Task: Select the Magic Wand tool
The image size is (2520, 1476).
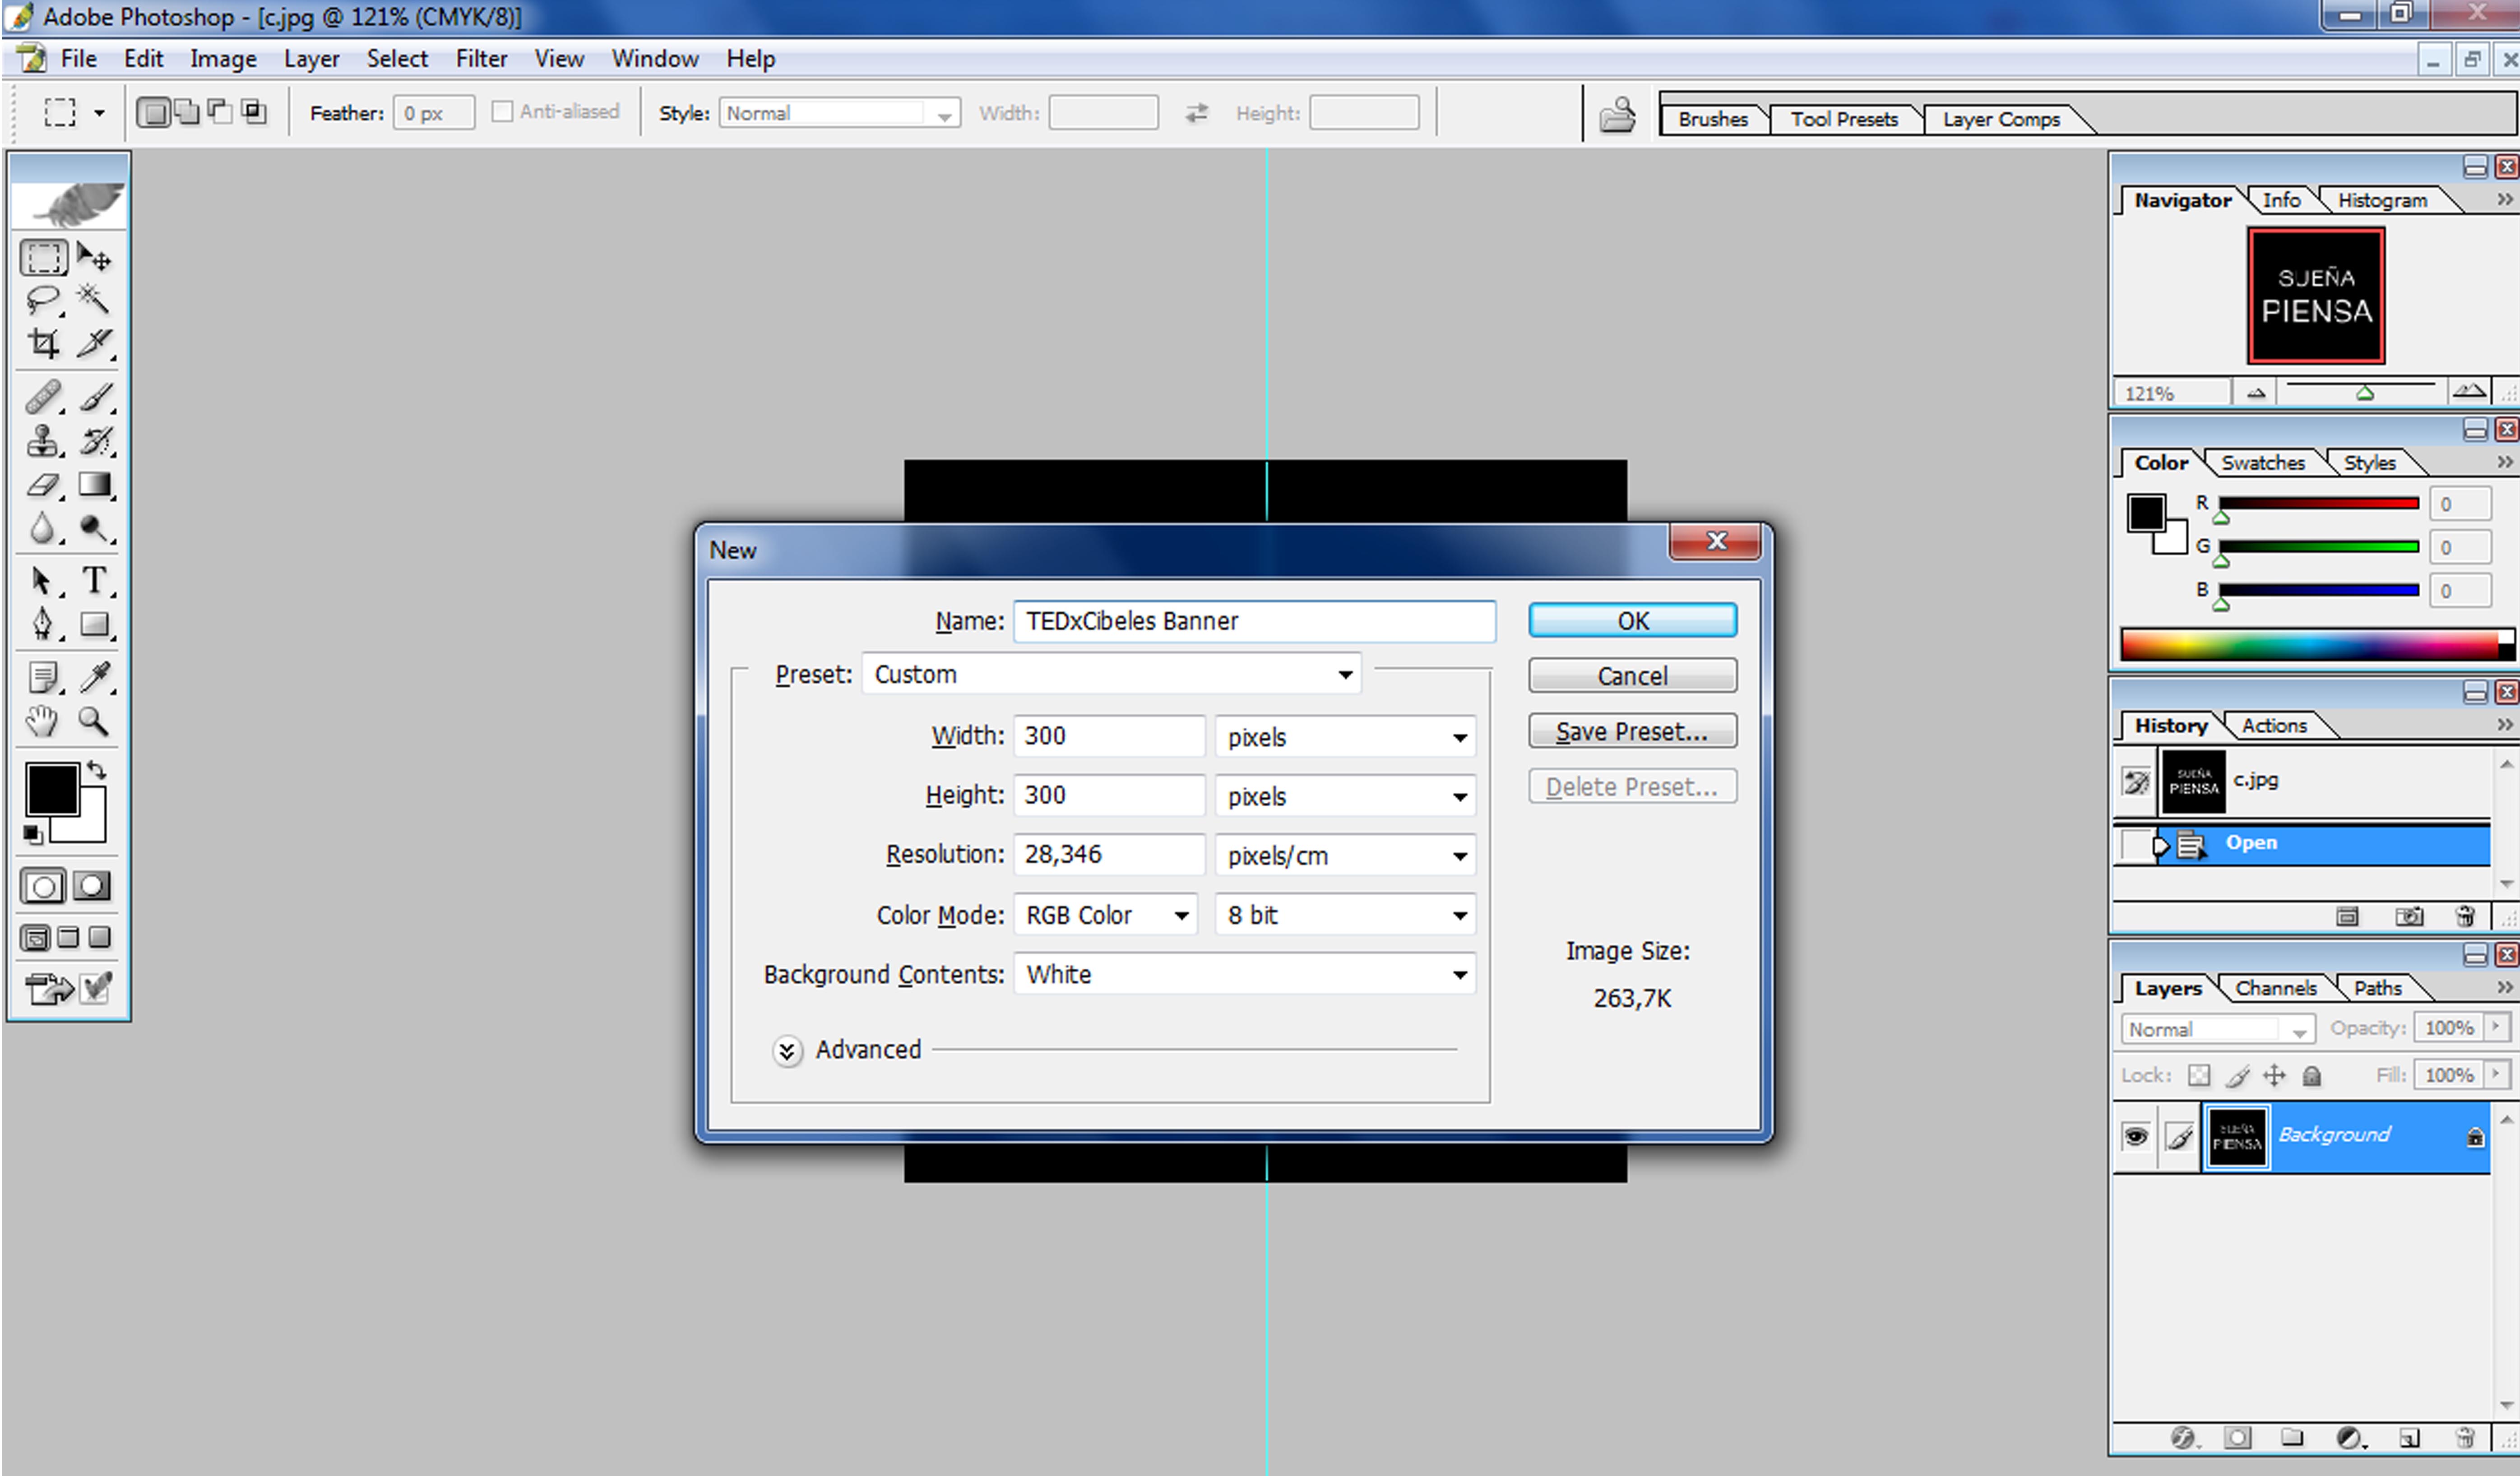Action: pyautogui.click(x=94, y=299)
